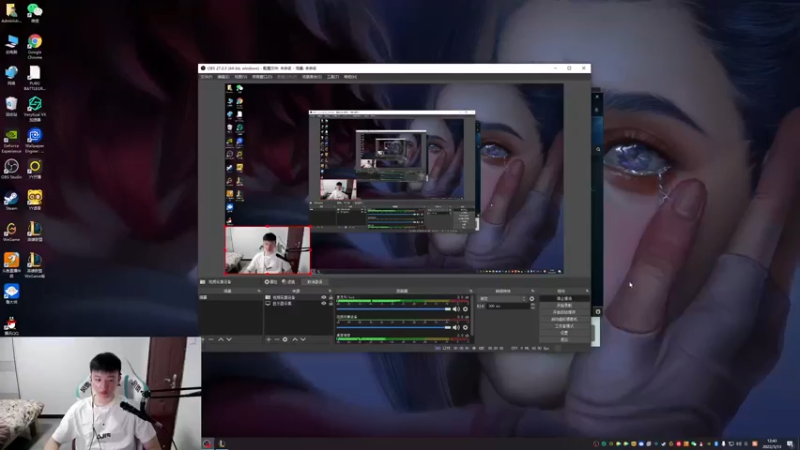The image size is (800, 450).
Task: Open settings gear of first mixer channel
Action: pos(465,309)
